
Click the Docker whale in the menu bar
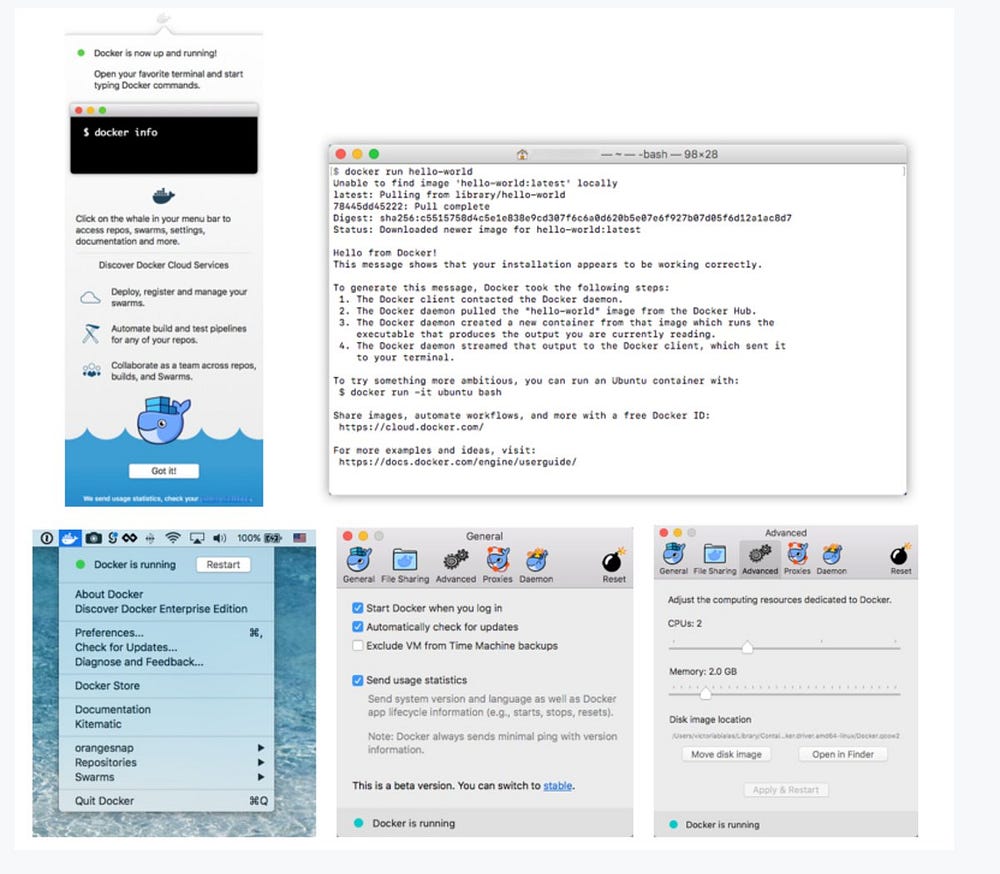coord(69,538)
